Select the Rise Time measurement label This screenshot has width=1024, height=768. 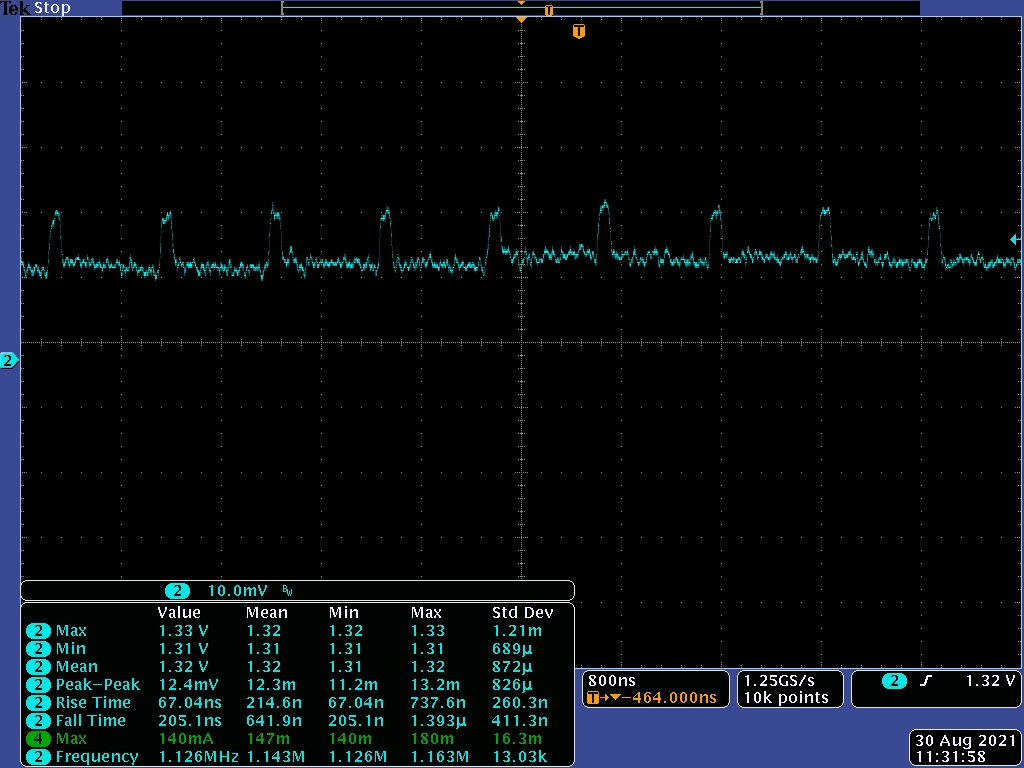pyautogui.click(x=93, y=703)
